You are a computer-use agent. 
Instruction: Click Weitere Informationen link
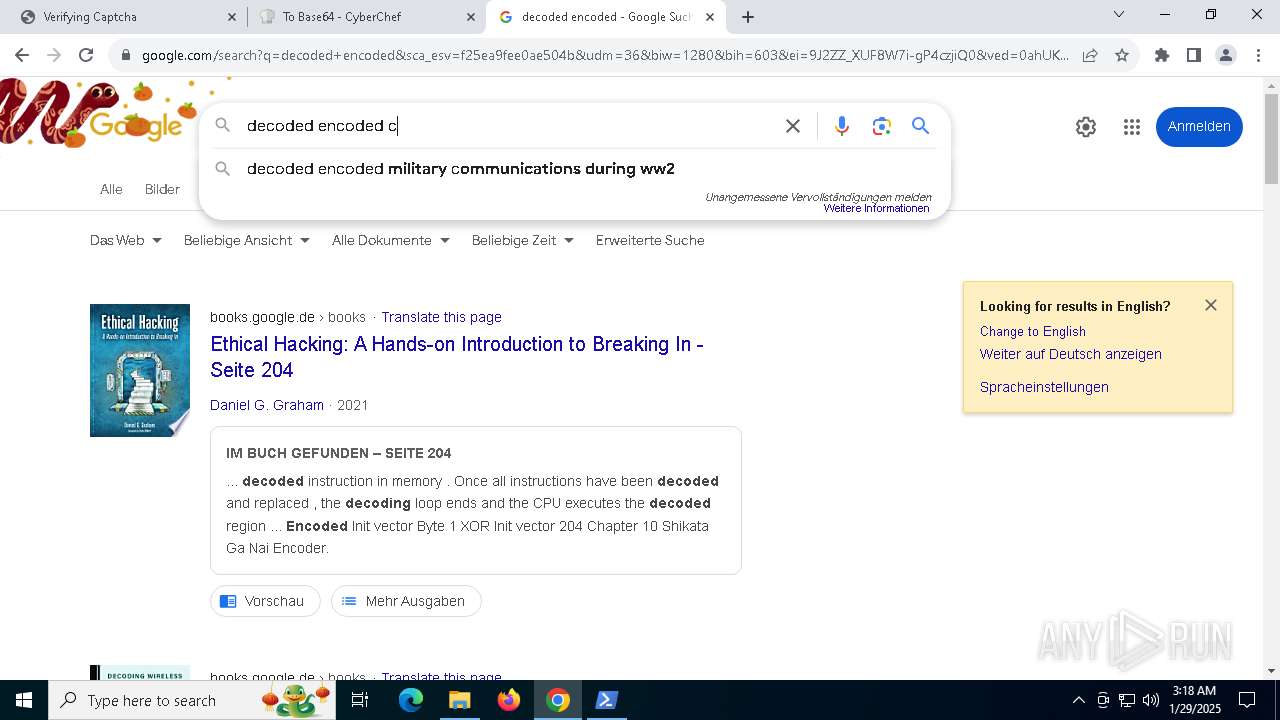click(877, 208)
